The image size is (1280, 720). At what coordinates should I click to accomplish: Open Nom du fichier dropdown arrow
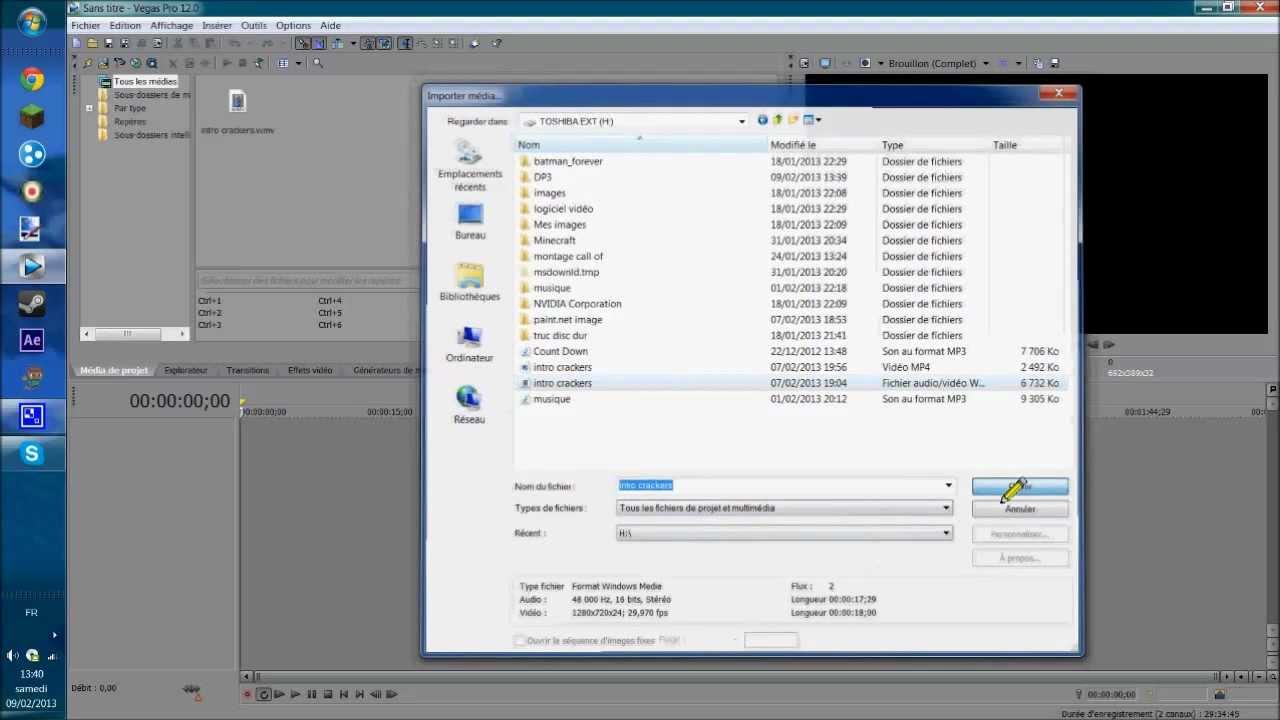click(948, 486)
